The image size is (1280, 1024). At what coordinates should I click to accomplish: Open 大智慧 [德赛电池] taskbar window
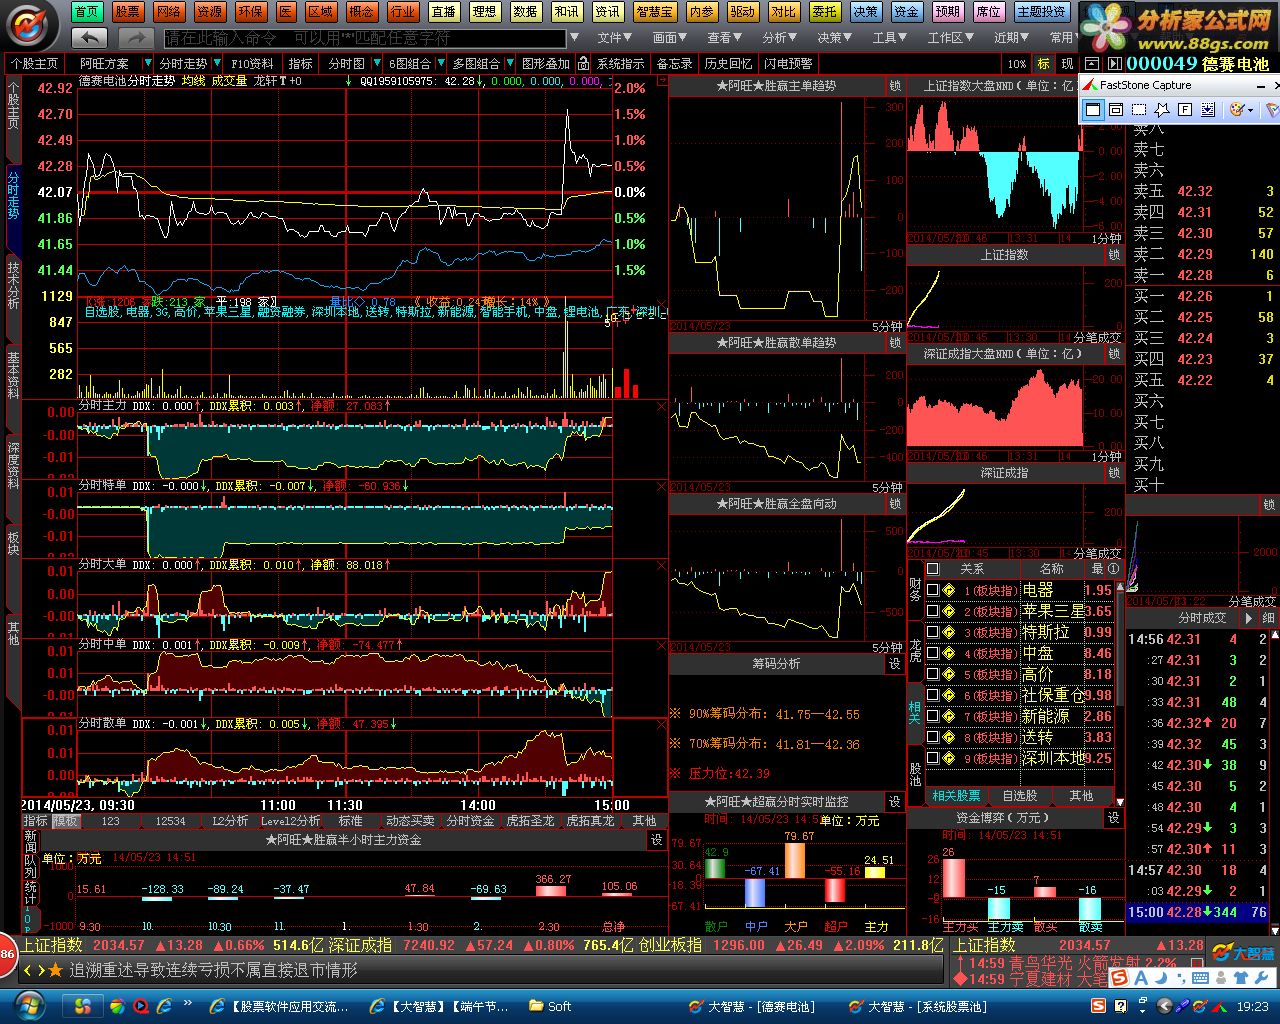[752, 1006]
